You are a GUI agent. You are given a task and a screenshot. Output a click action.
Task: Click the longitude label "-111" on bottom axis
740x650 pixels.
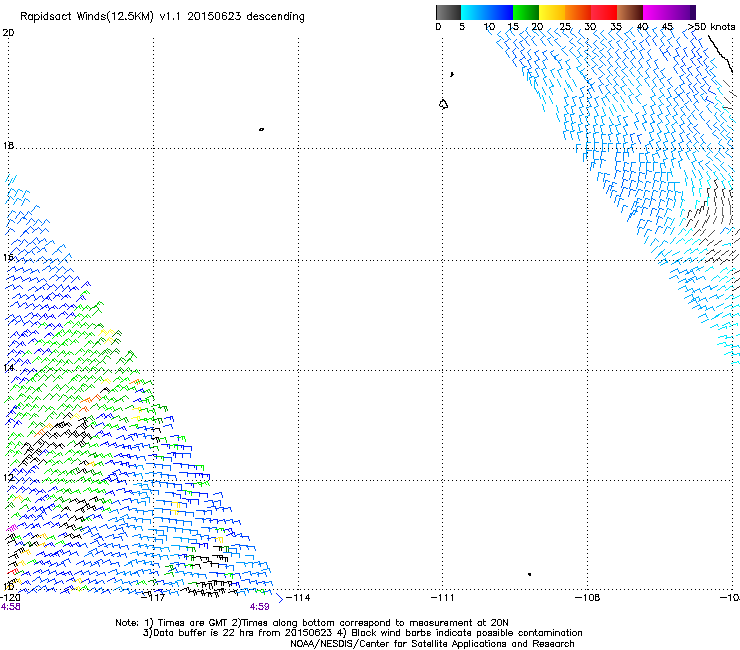[x=443, y=598]
